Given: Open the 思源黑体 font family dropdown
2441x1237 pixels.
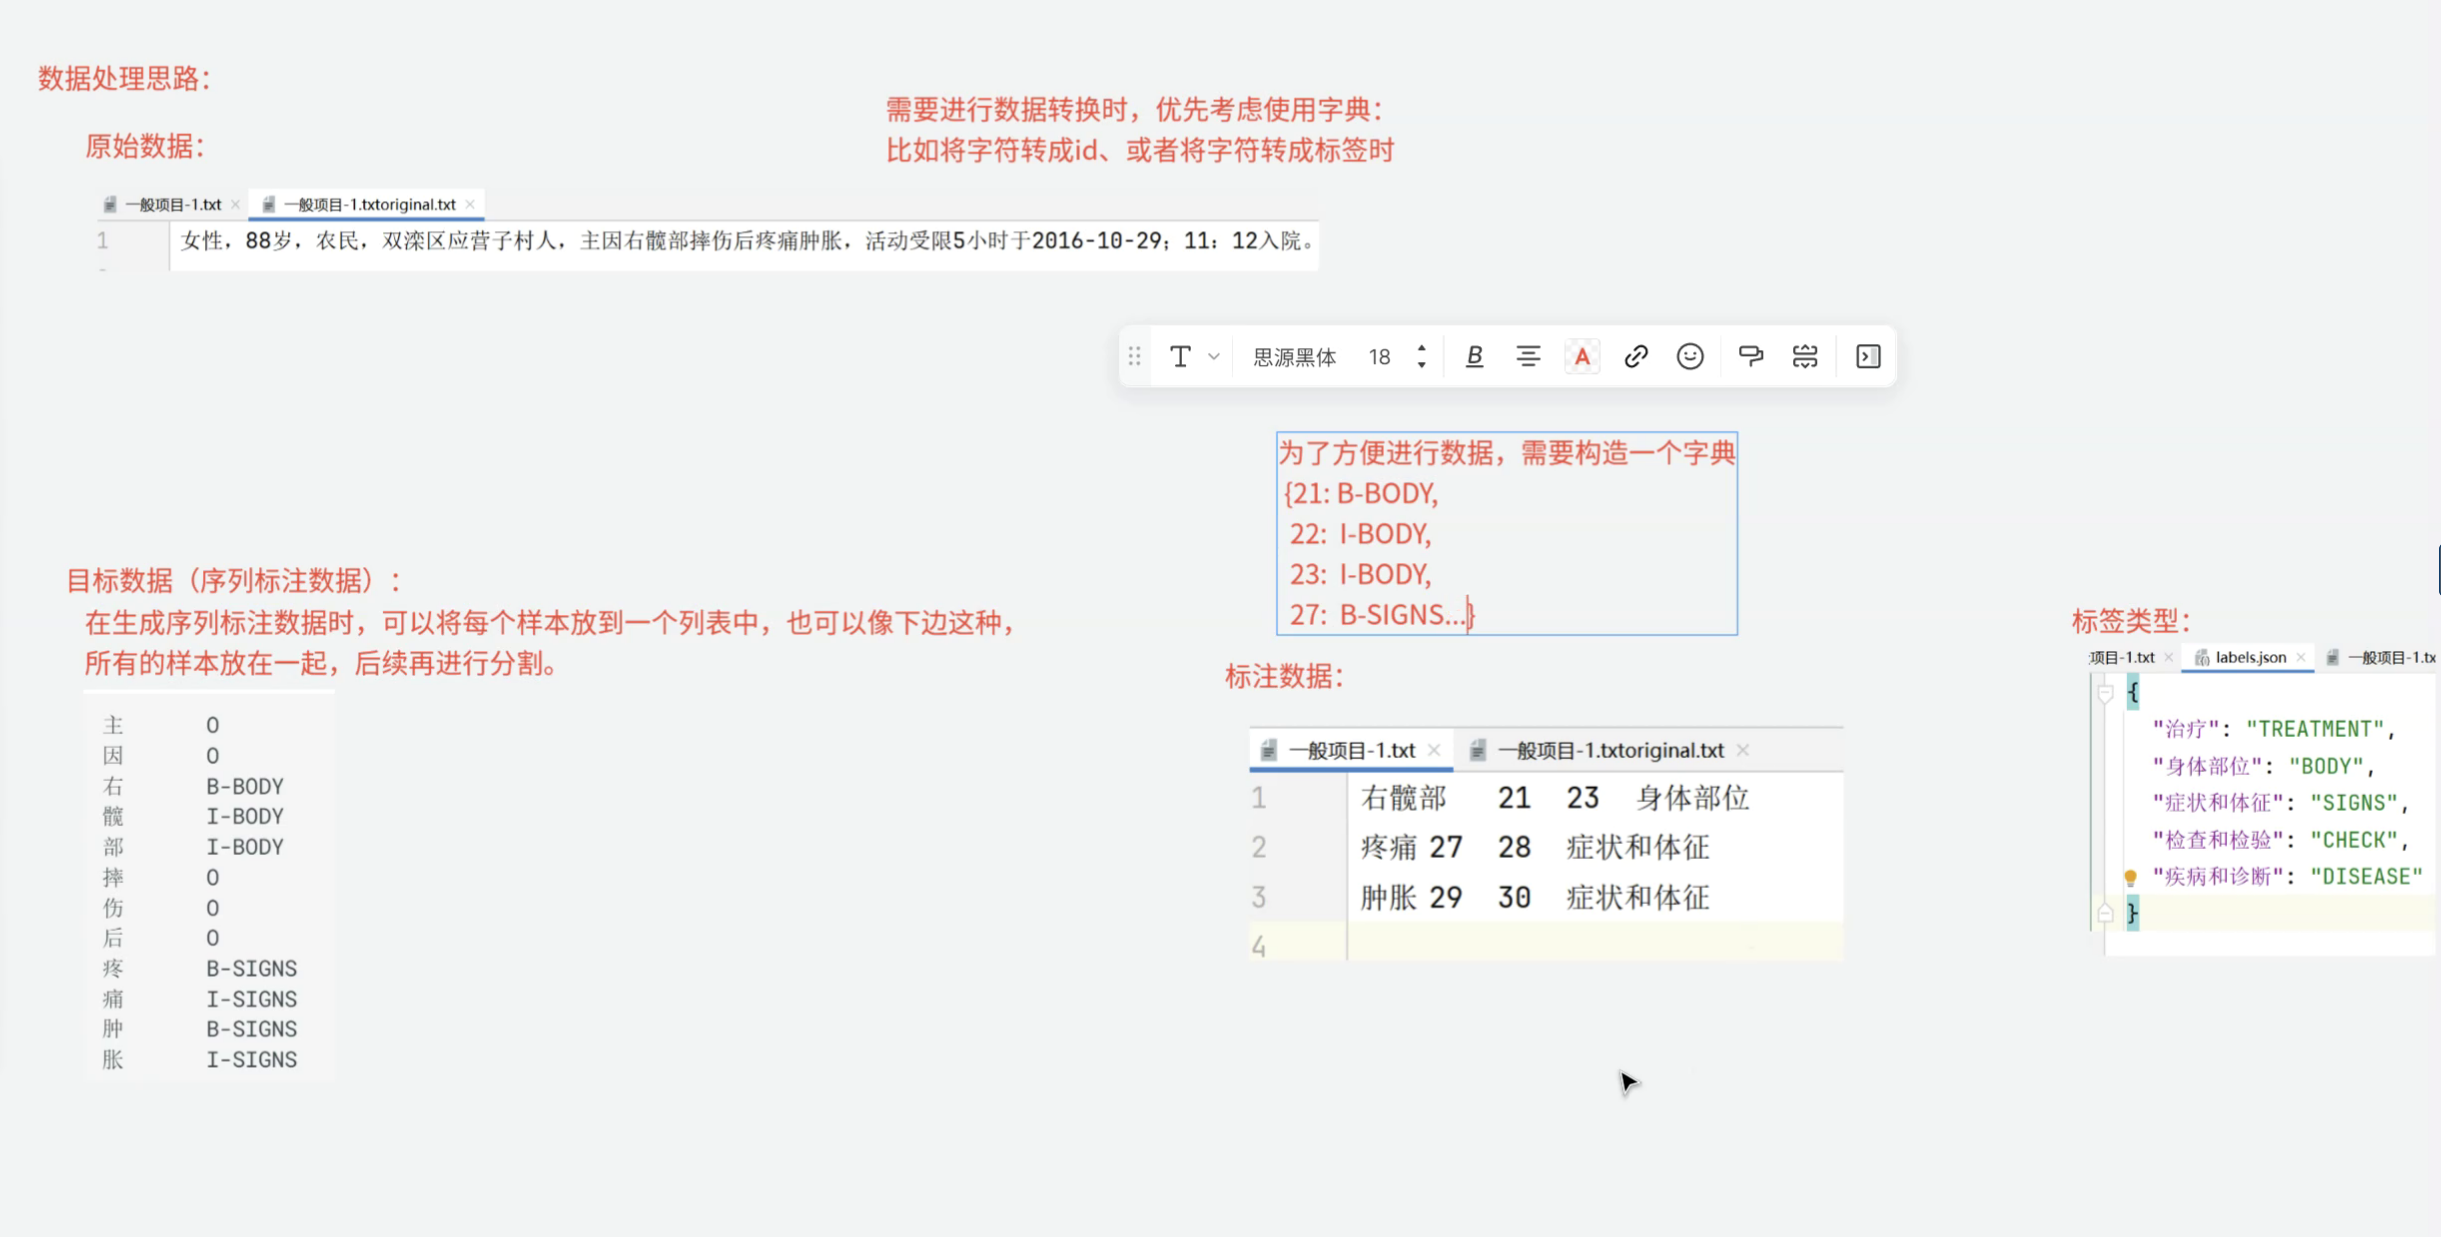Looking at the screenshot, I should (1294, 357).
